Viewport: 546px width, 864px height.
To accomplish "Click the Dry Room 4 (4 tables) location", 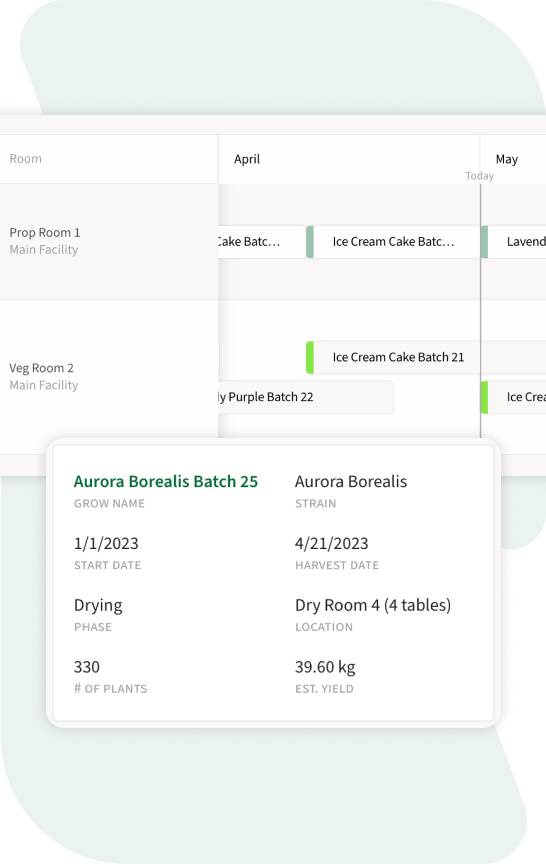I will click(373, 605).
